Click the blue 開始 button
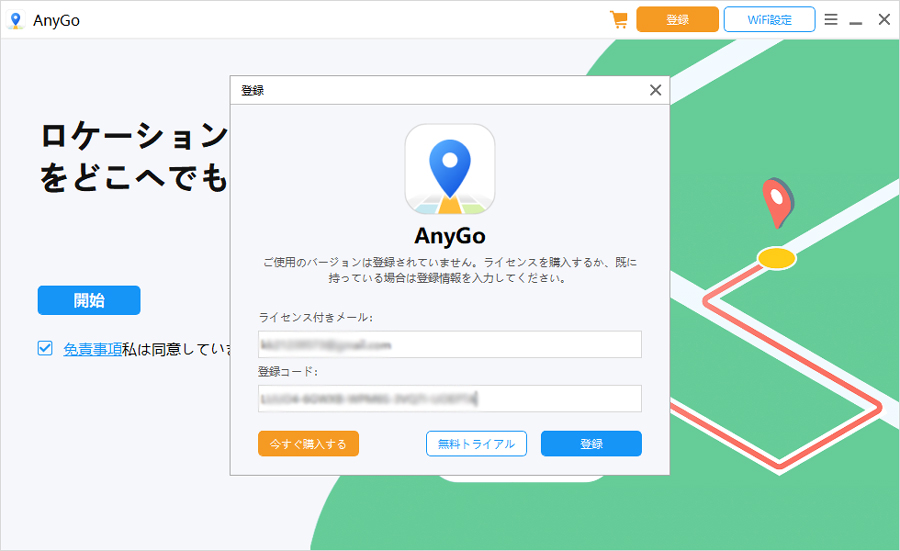 coord(89,300)
